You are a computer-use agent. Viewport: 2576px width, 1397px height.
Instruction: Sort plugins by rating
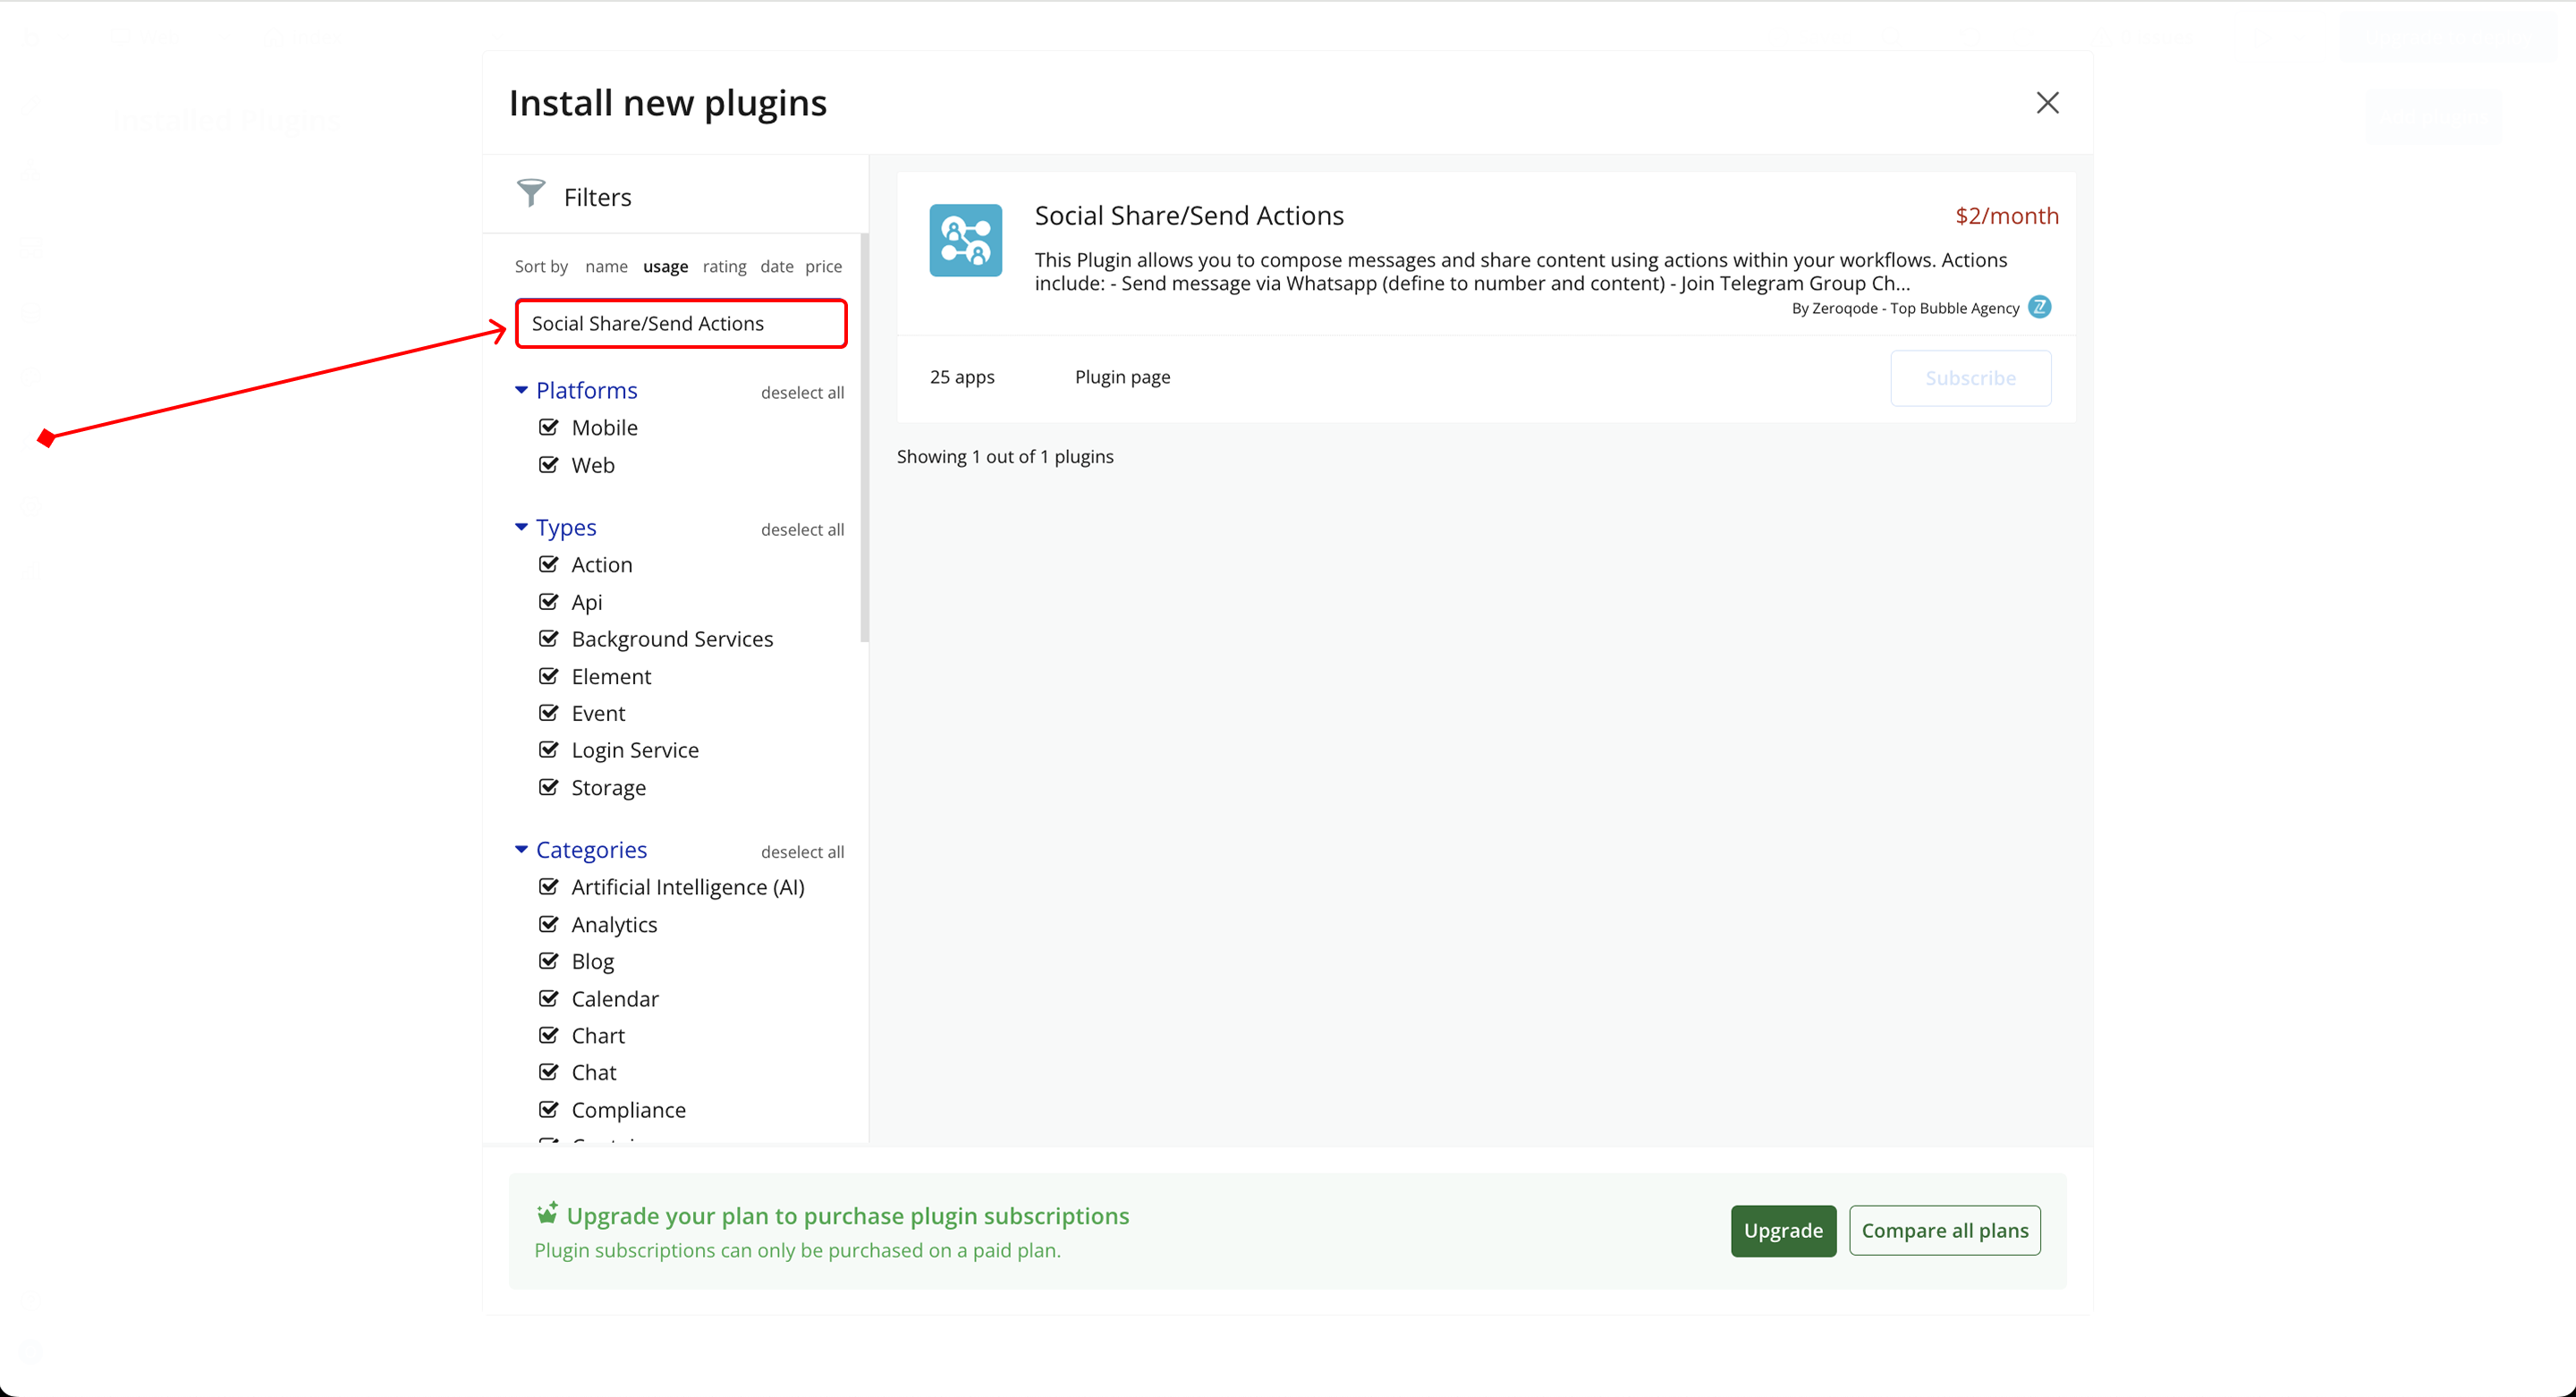coord(724,266)
